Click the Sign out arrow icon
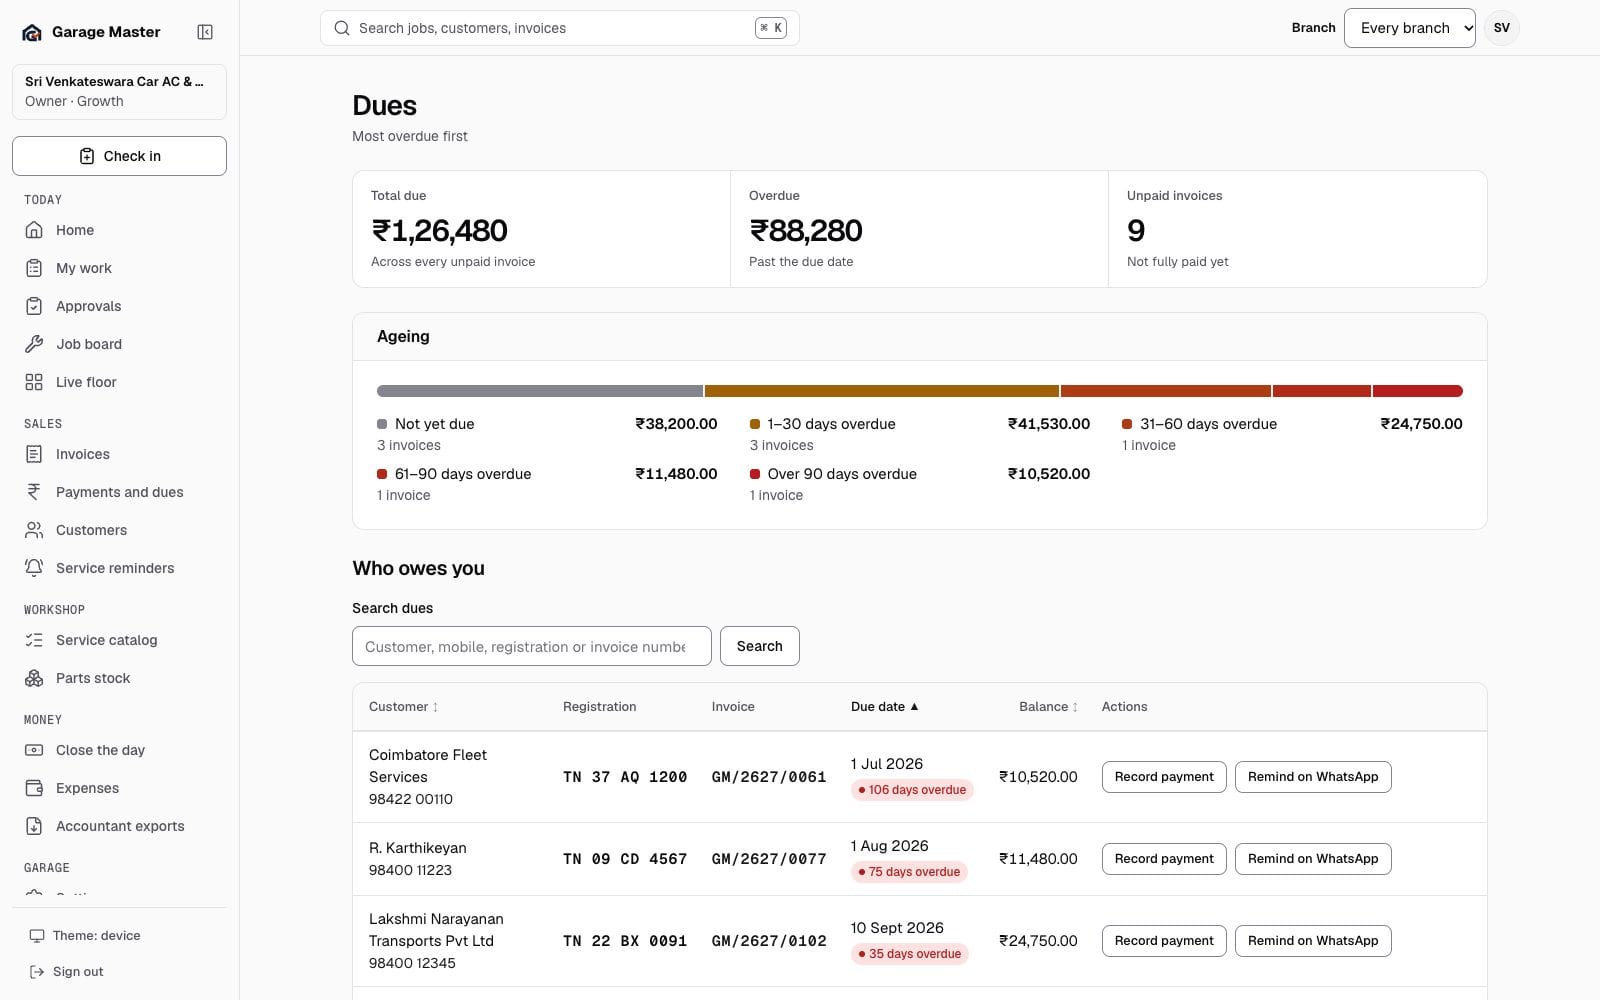This screenshot has width=1600, height=1000. (x=37, y=972)
